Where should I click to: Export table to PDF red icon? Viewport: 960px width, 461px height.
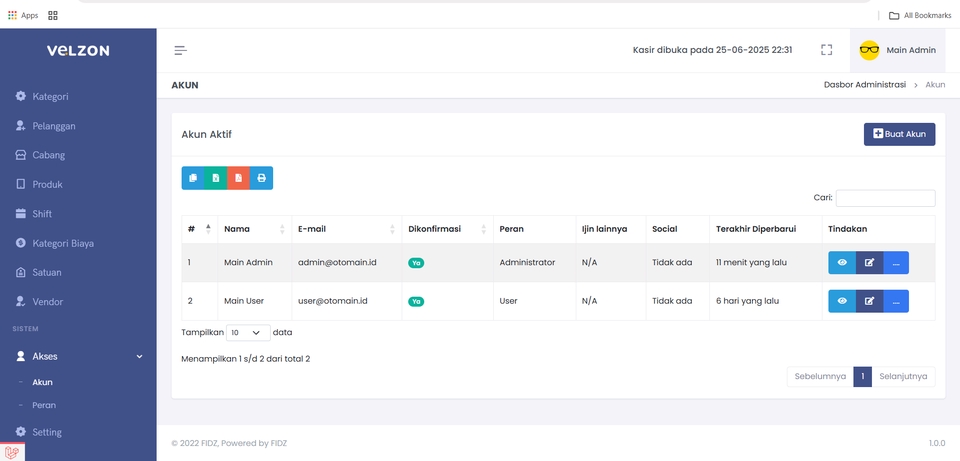pyautogui.click(x=238, y=178)
